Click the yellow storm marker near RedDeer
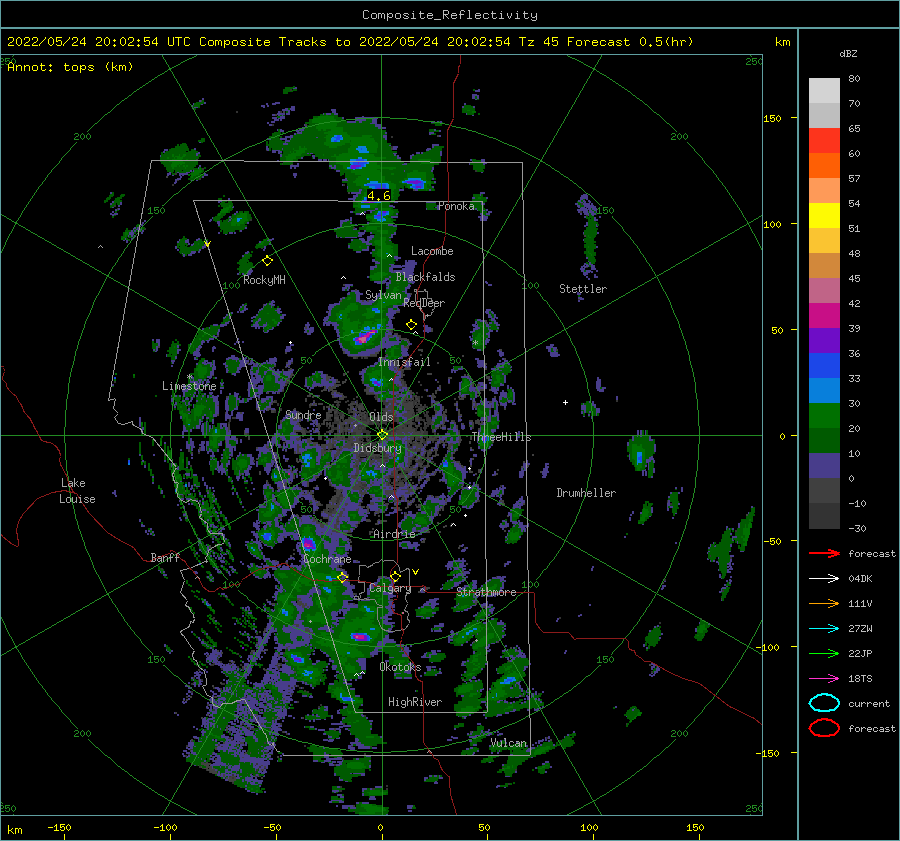 click(x=411, y=325)
